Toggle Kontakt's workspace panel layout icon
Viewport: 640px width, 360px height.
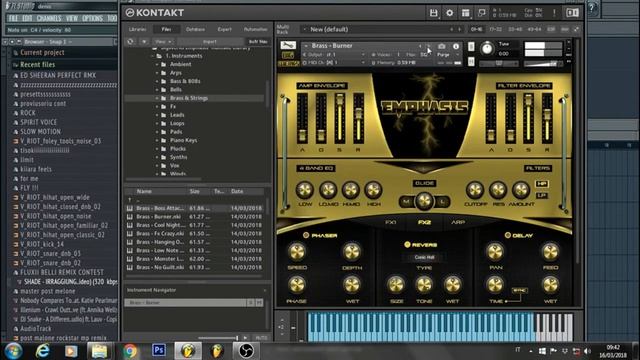466,13
